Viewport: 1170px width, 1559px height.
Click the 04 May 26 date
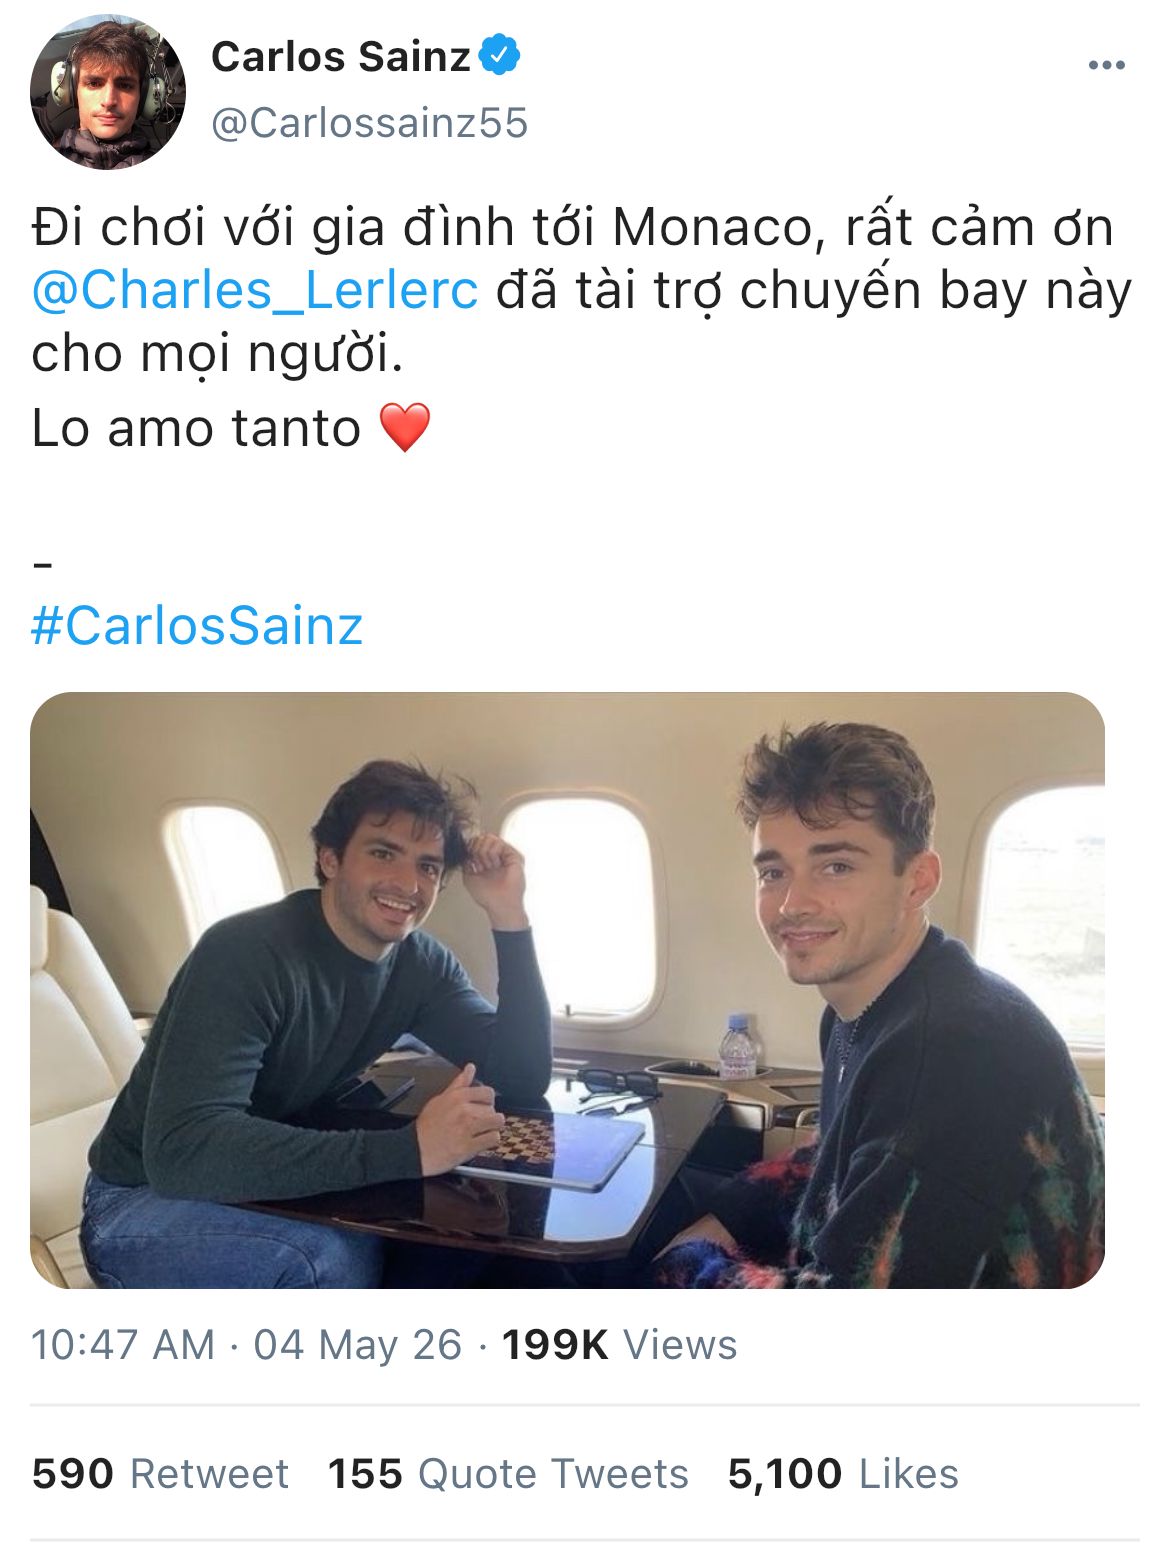point(357,1345)
